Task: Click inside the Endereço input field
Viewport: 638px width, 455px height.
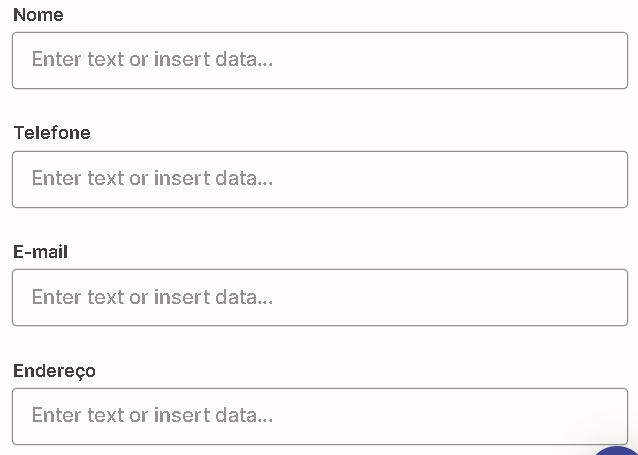Action: 320,416
